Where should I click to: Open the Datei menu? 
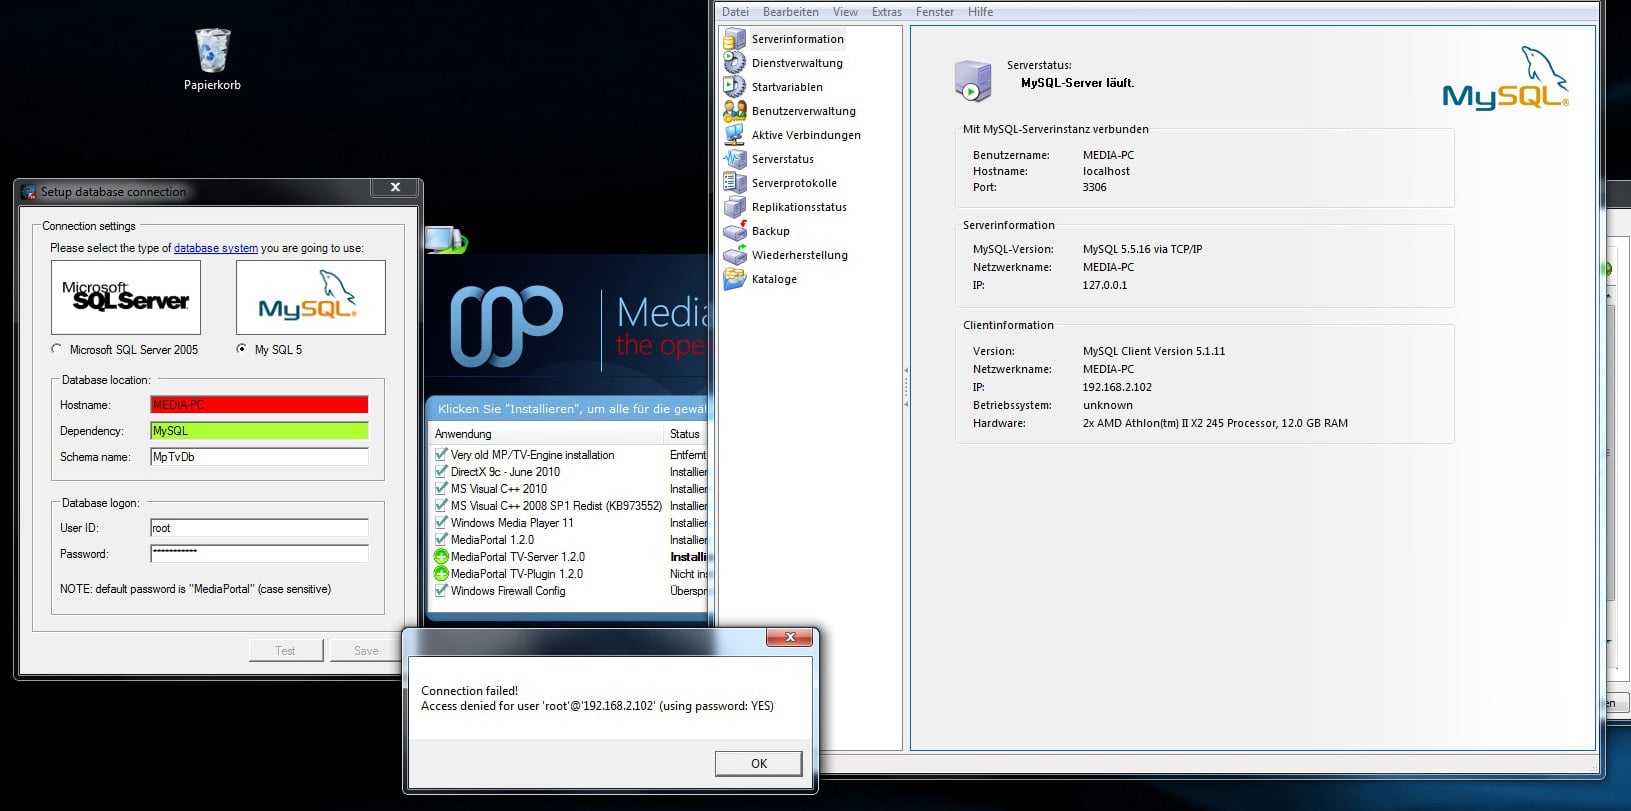(735, 12)
